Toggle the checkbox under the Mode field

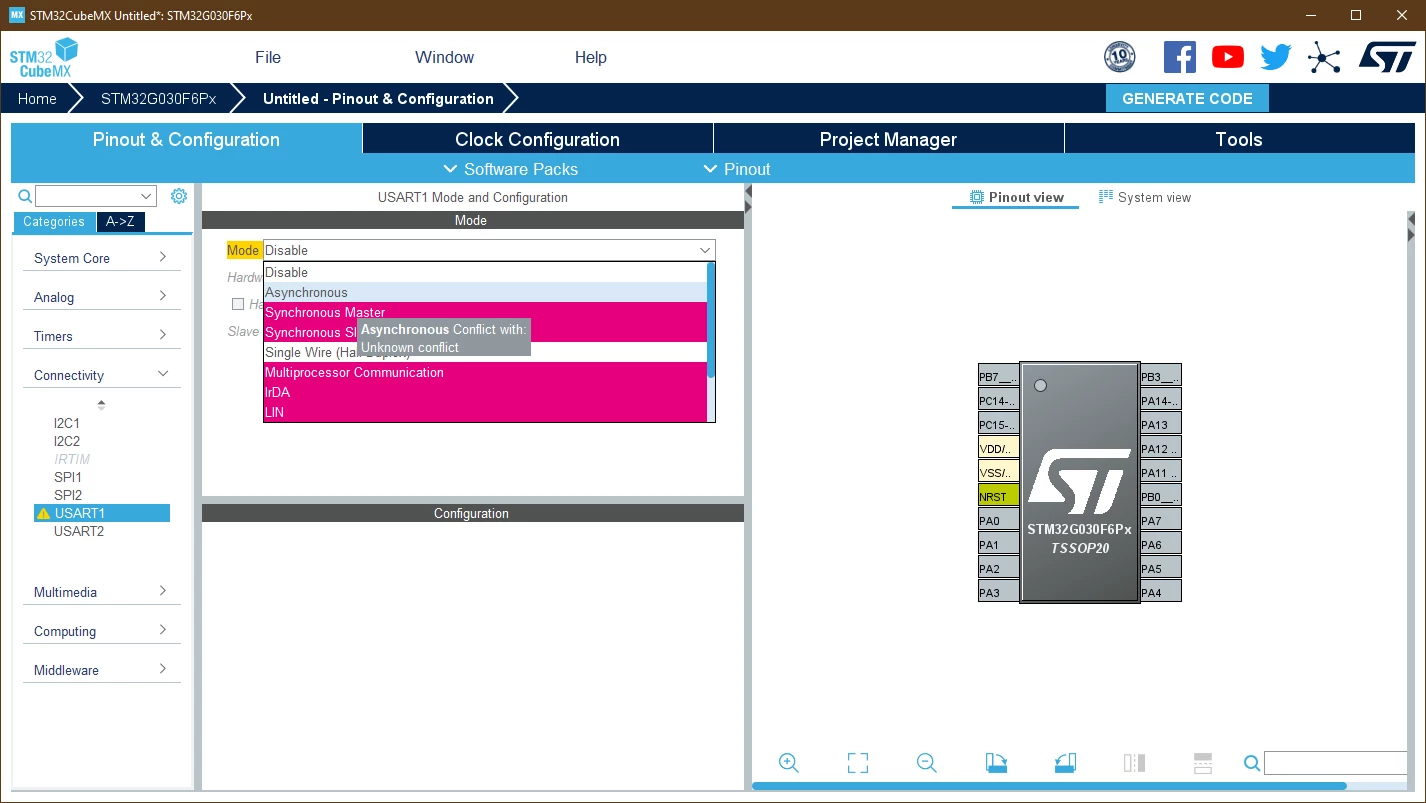tap(238, 304)
